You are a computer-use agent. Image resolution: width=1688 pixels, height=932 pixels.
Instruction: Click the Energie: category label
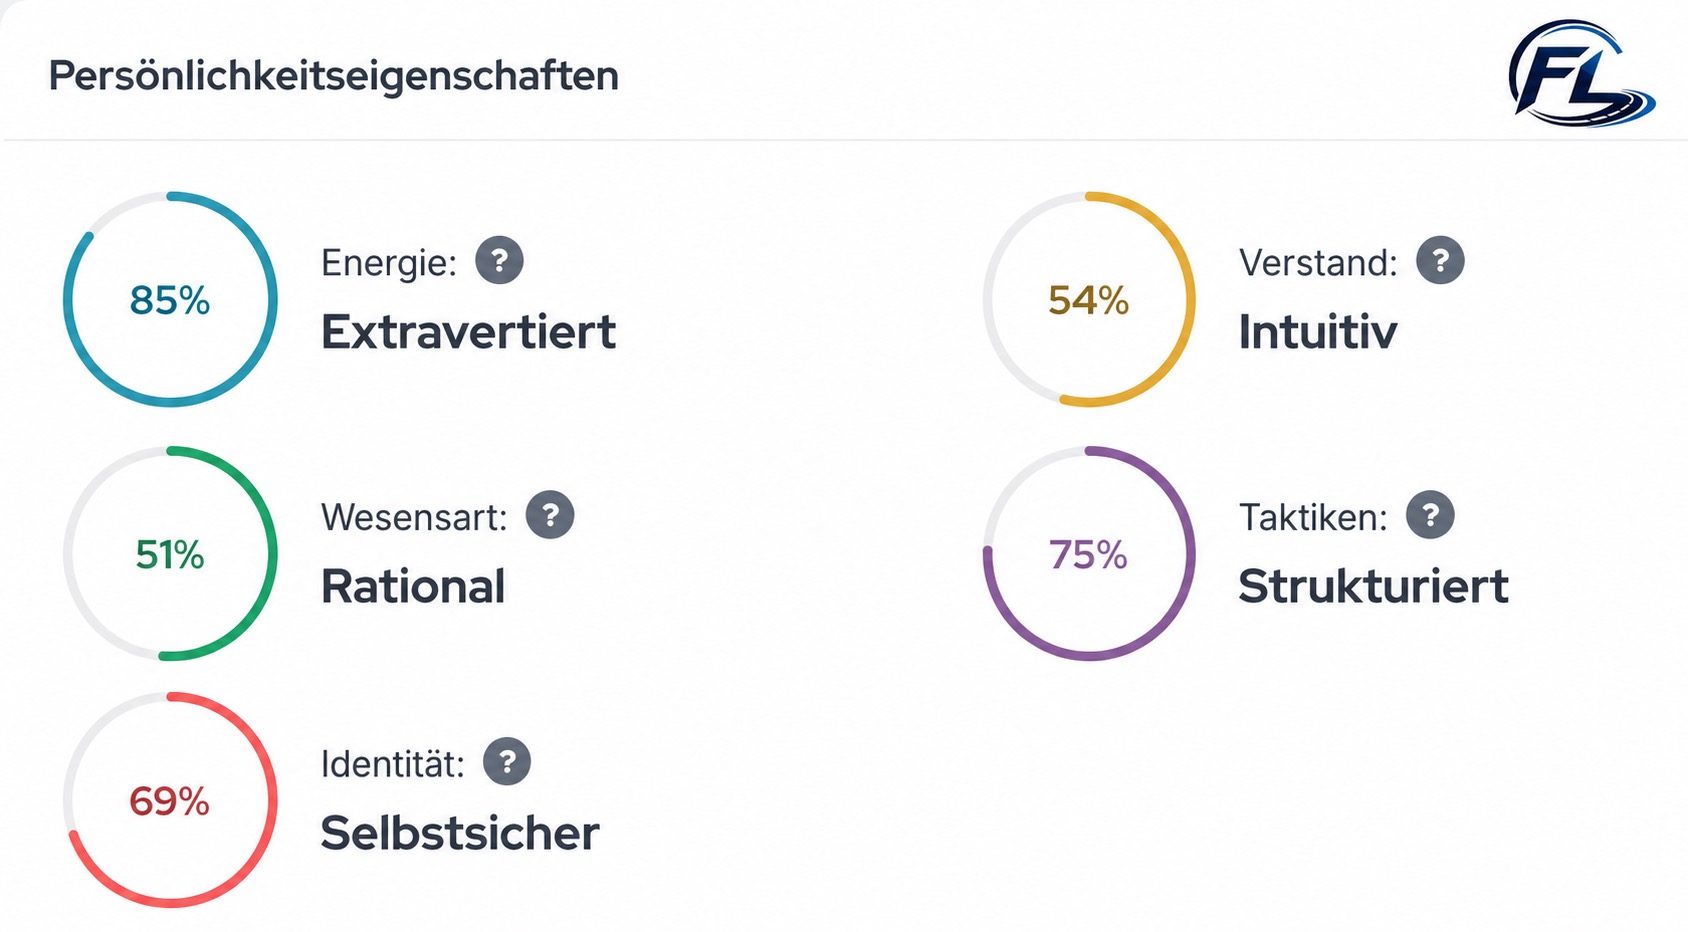click(389, 263)
